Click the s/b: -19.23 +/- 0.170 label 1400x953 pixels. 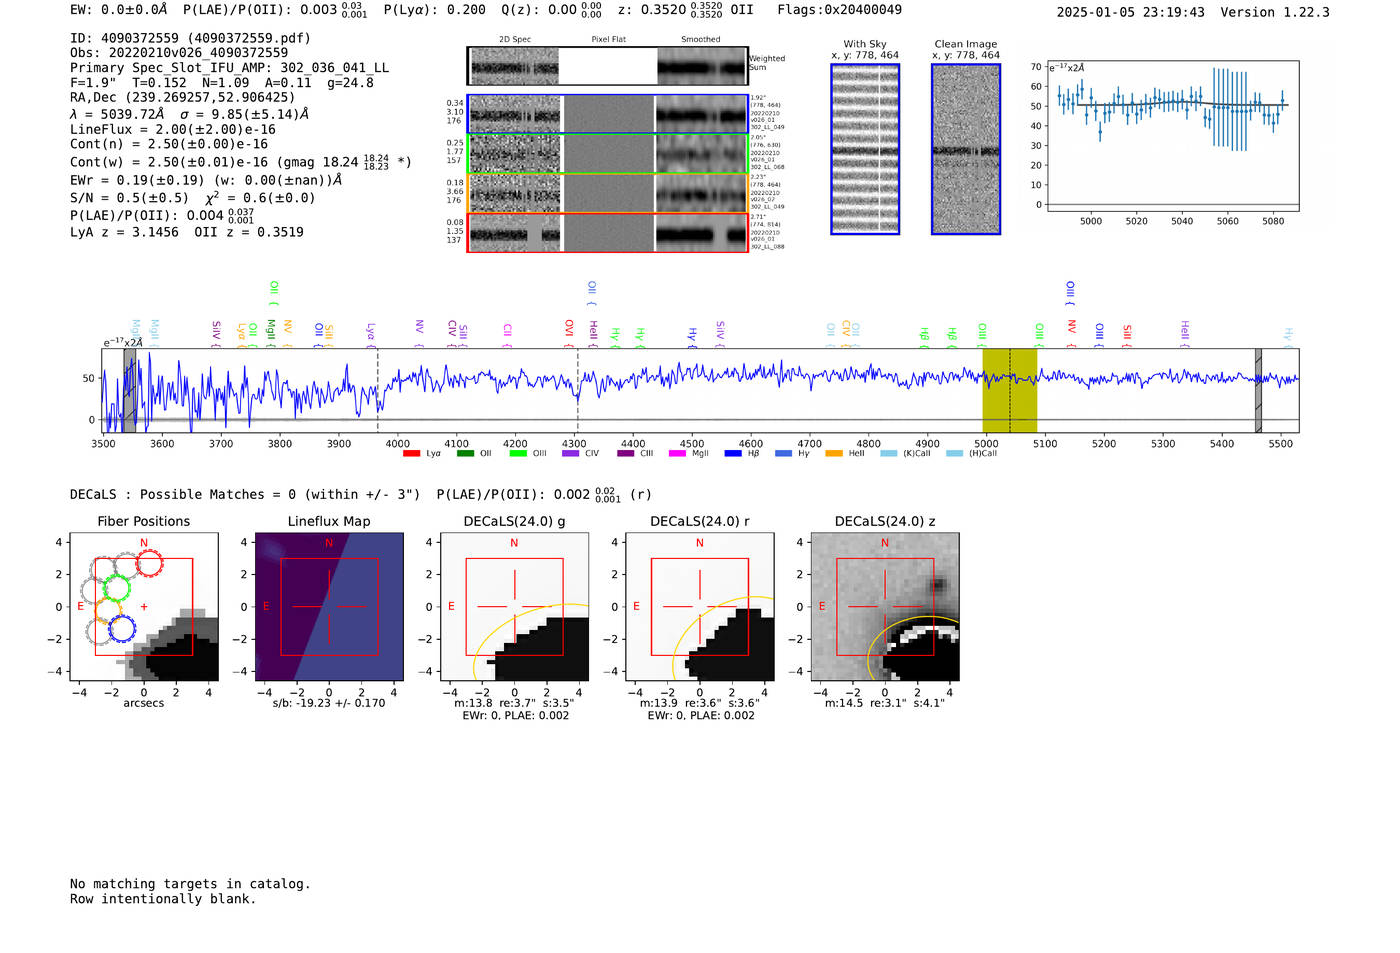pos(329,703)
